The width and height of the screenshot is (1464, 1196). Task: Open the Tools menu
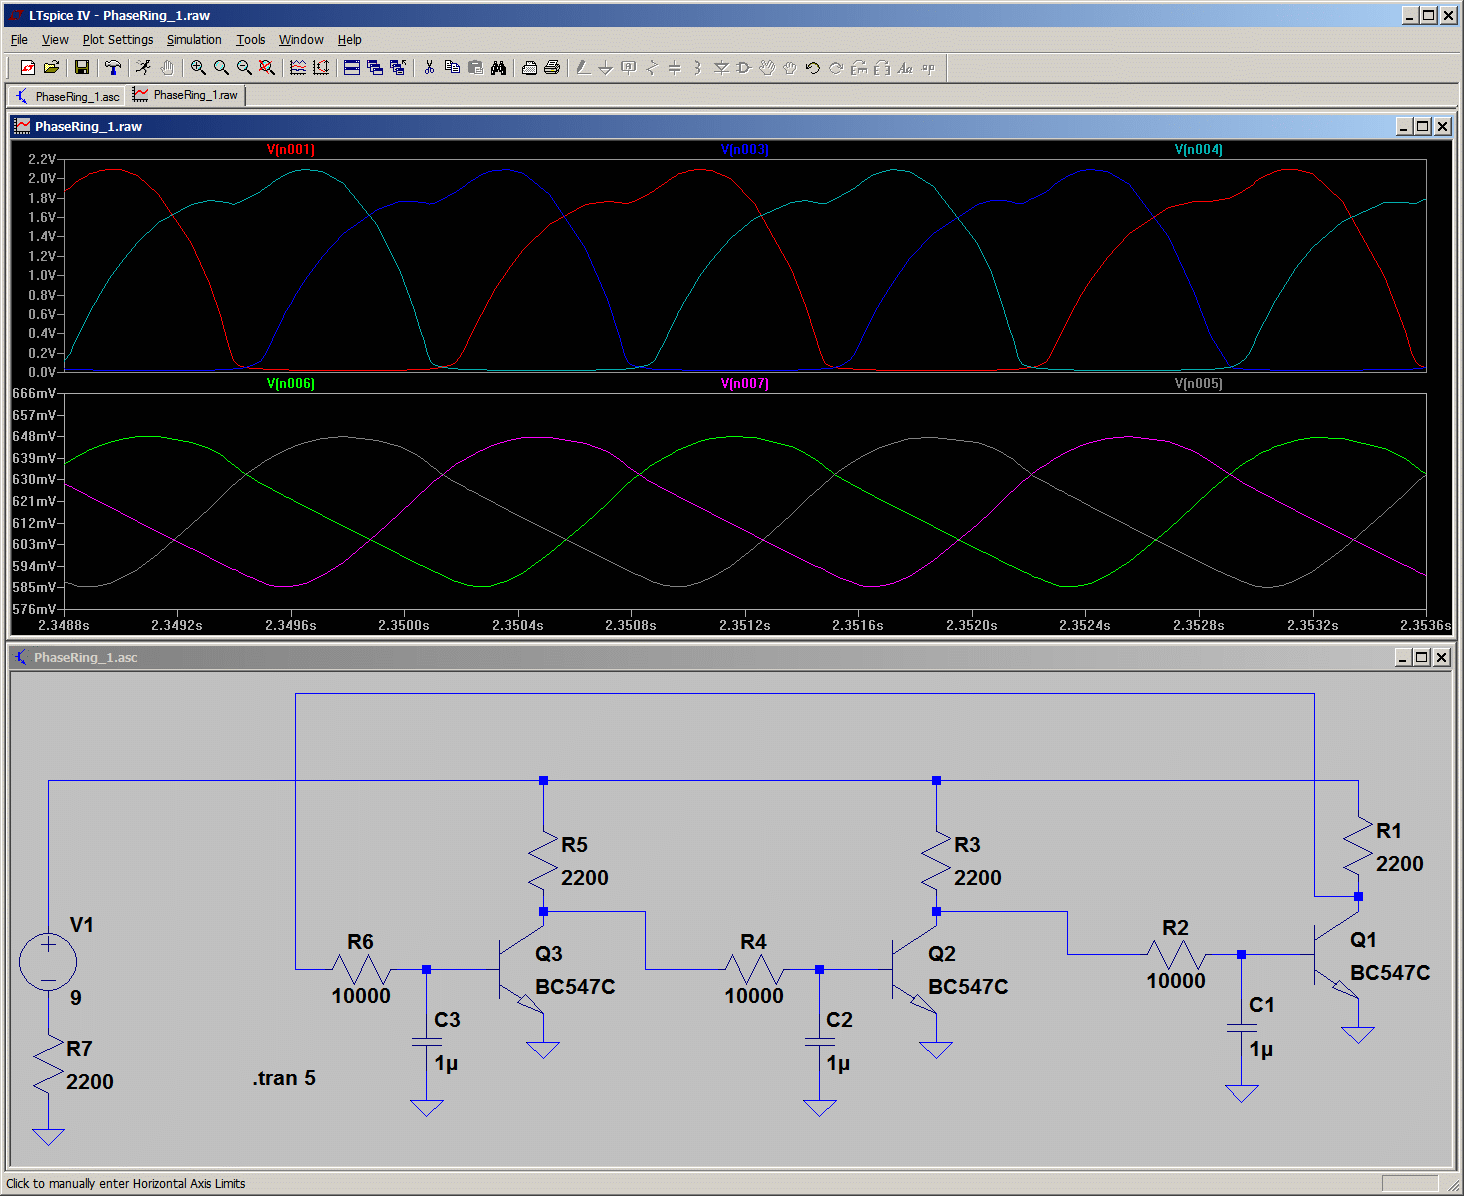point(250,40)
